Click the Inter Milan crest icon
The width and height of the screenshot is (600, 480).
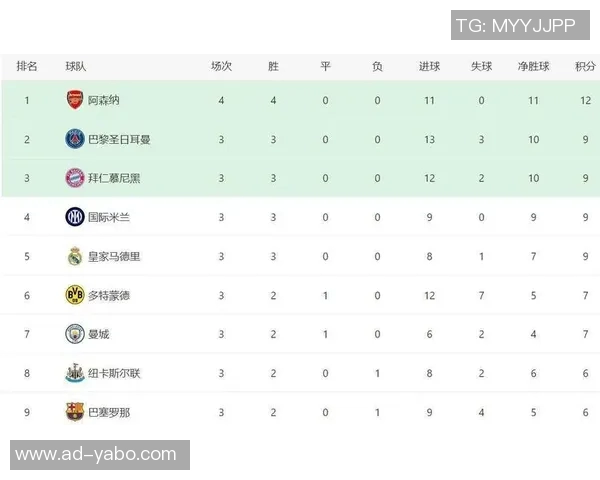(74, 217)
